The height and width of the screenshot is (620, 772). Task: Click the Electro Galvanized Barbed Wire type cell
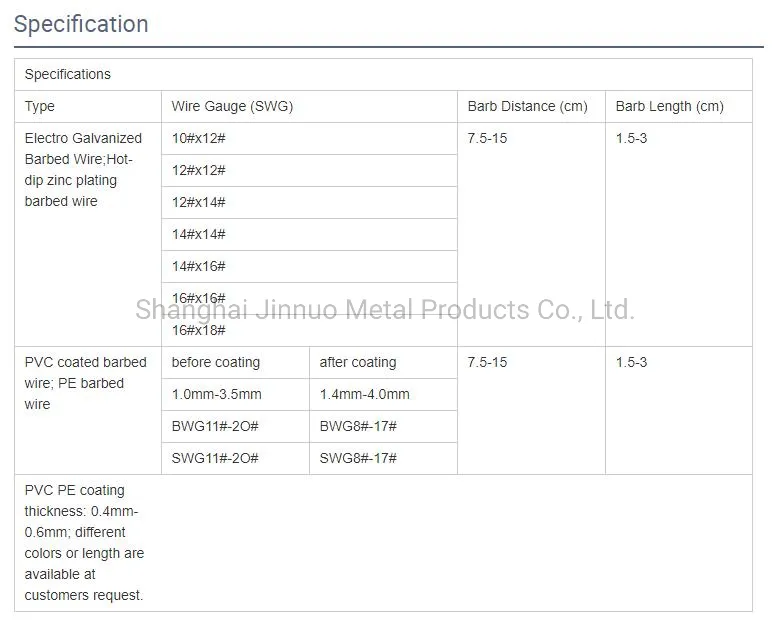pos(84,170)
